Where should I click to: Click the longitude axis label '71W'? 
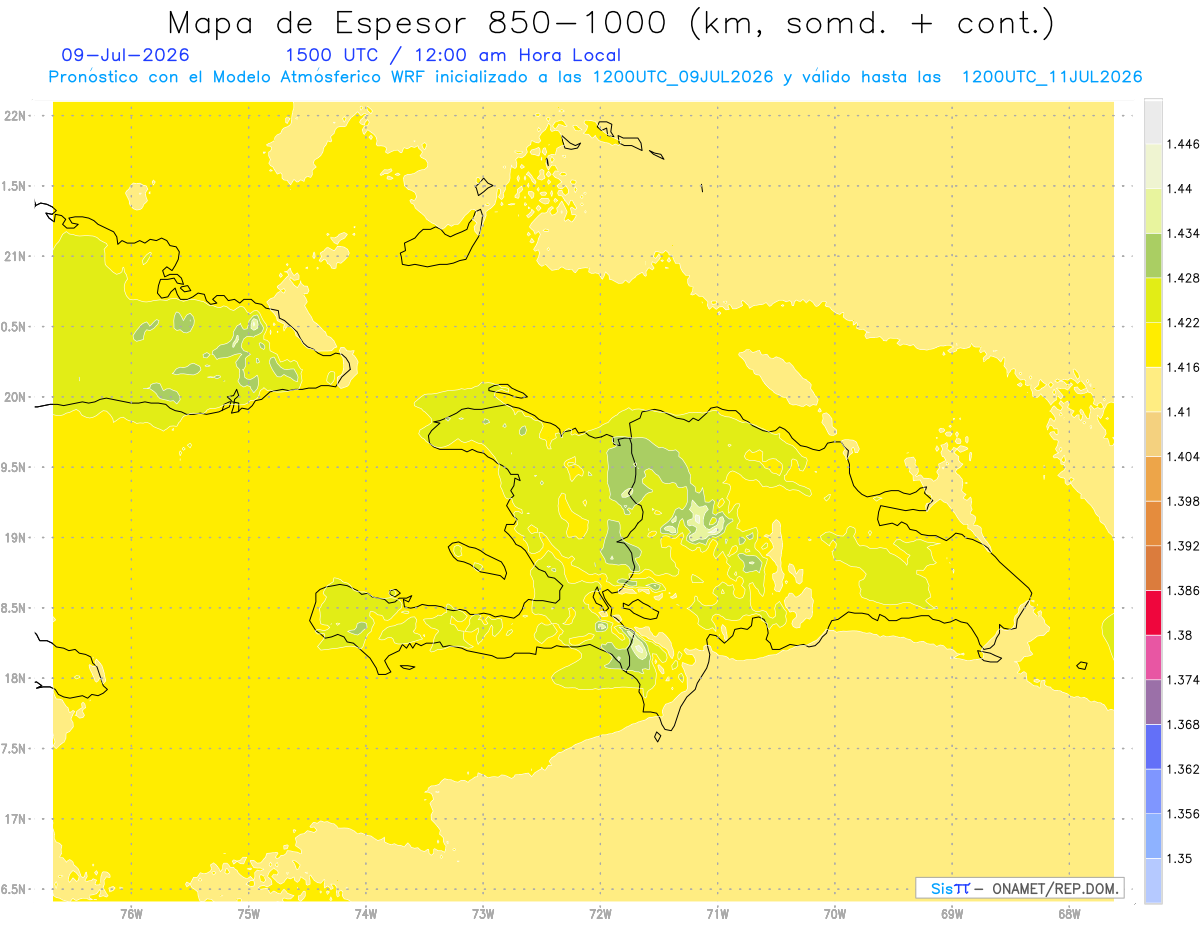717,913
